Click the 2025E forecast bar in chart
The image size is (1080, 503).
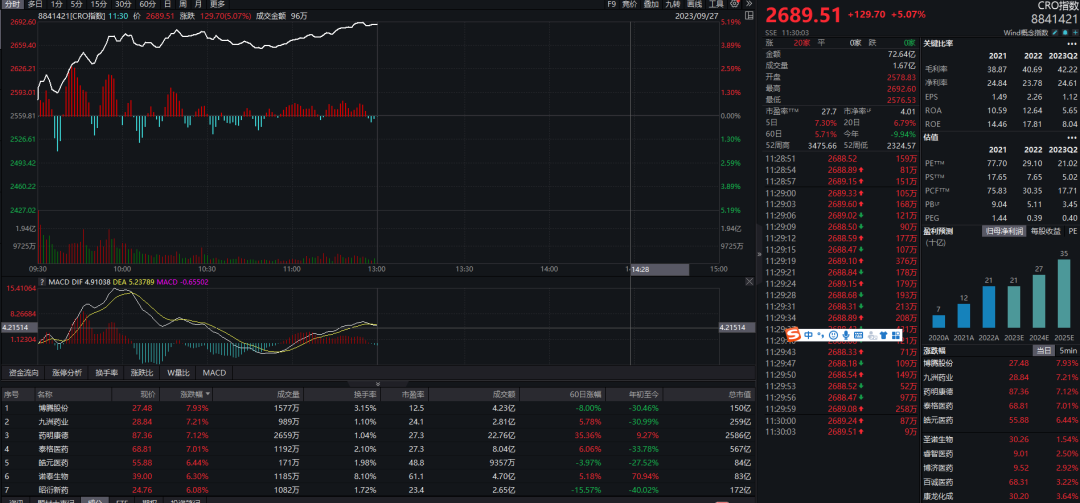coord(1064,293)
